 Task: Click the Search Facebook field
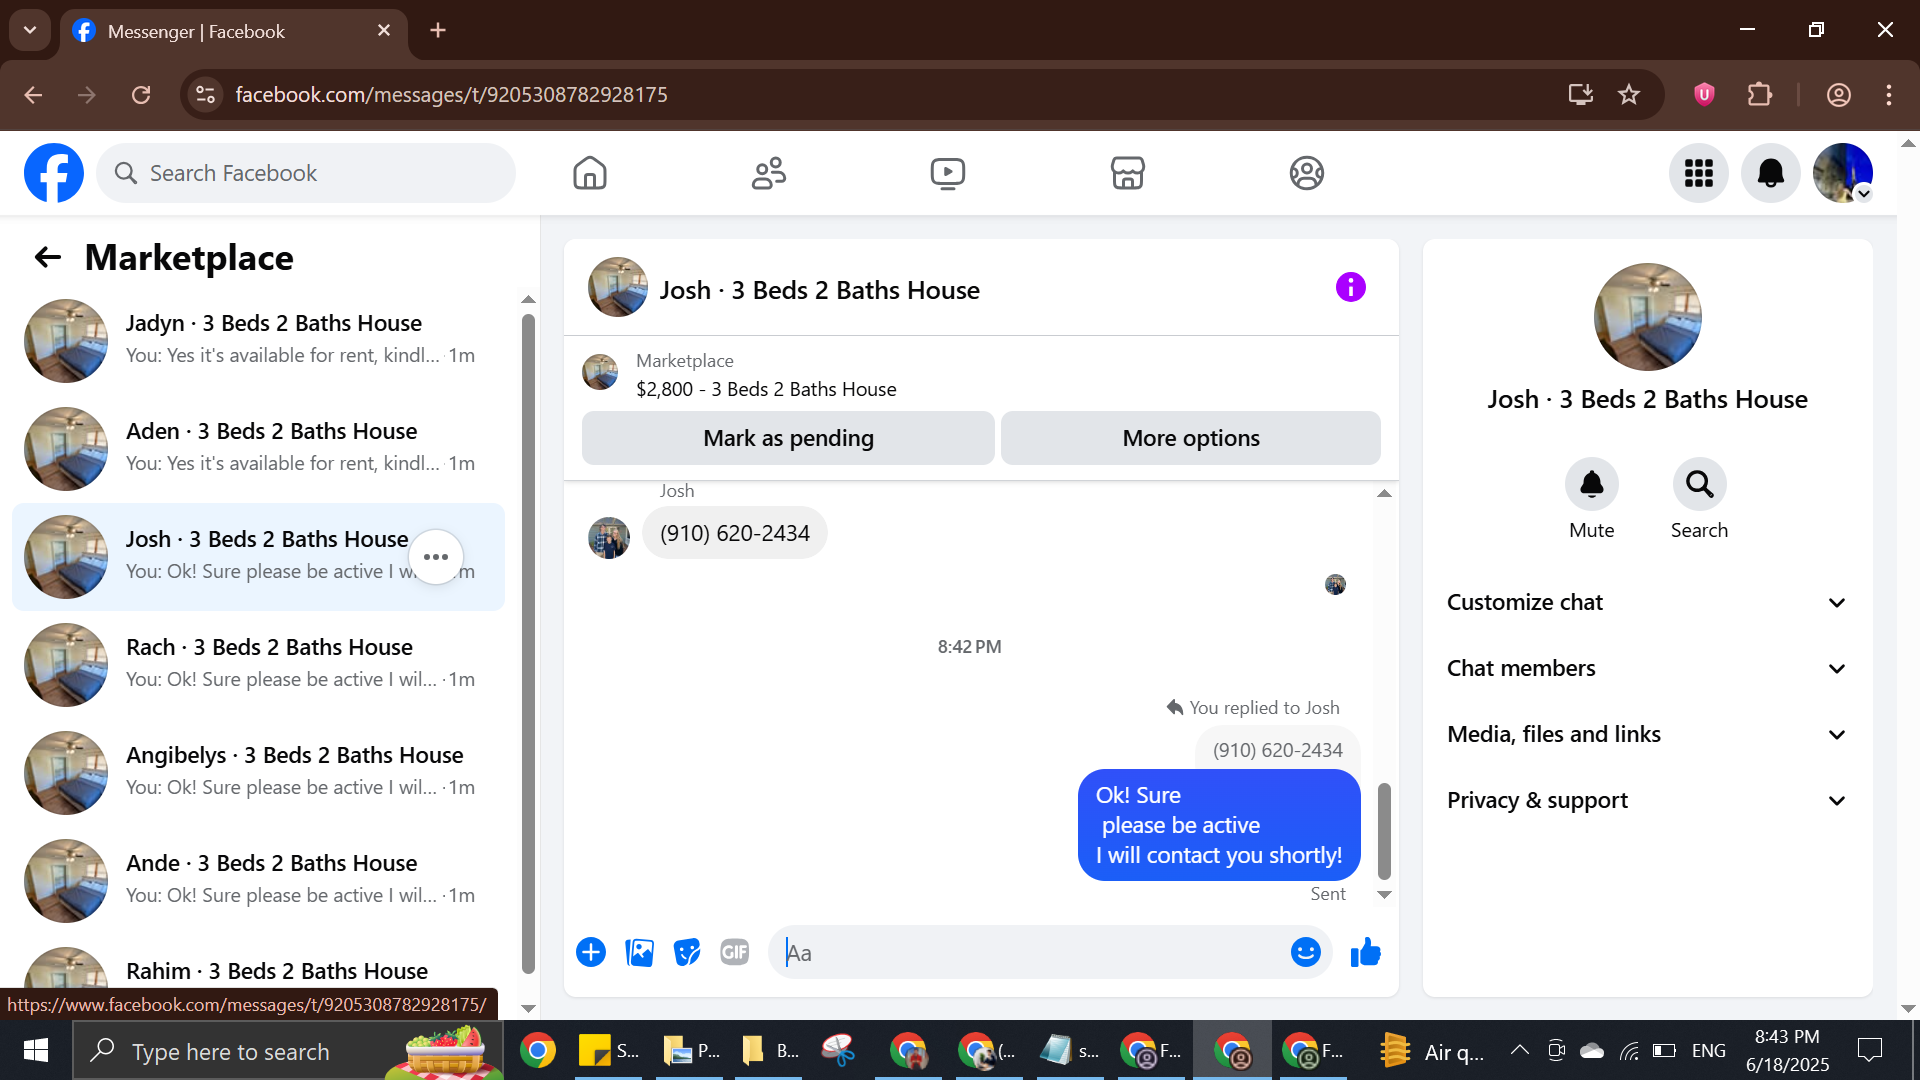306,173
